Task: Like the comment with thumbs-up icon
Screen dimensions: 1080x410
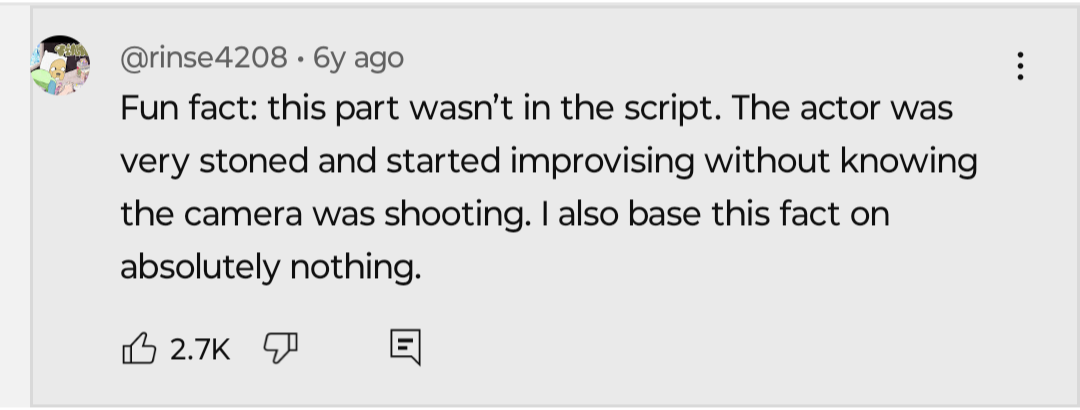Action: pos(139,348)
